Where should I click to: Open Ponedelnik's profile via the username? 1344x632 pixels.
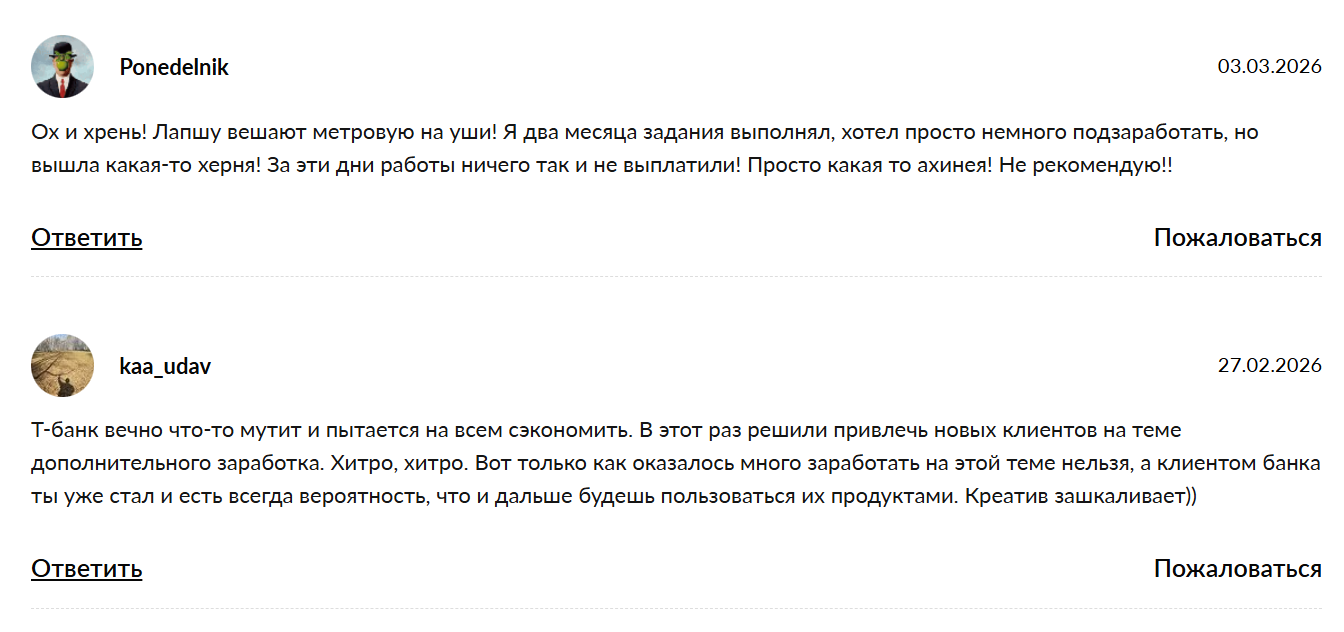pos(173,67)
